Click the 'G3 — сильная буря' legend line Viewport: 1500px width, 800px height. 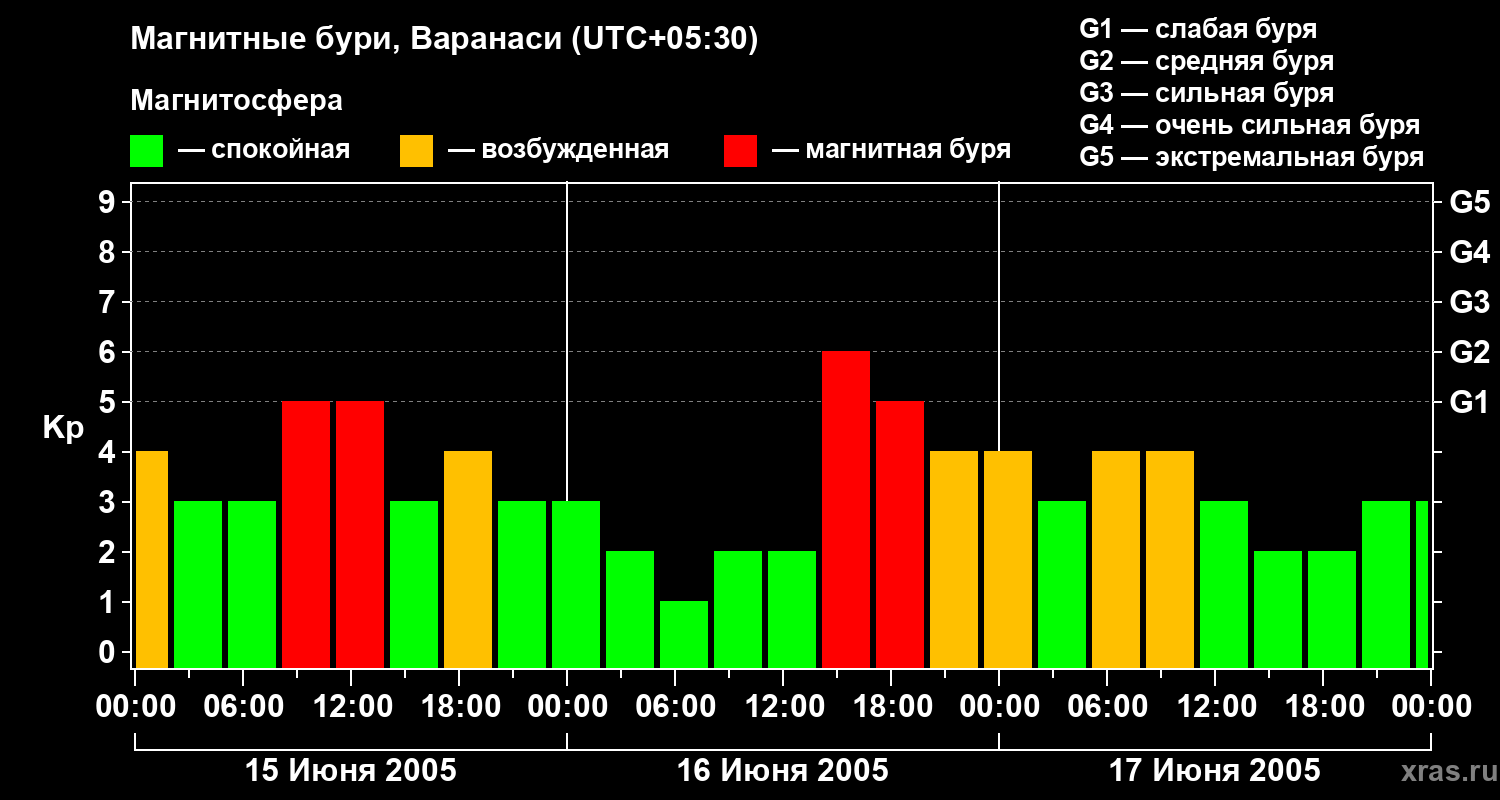(1206, 93)
